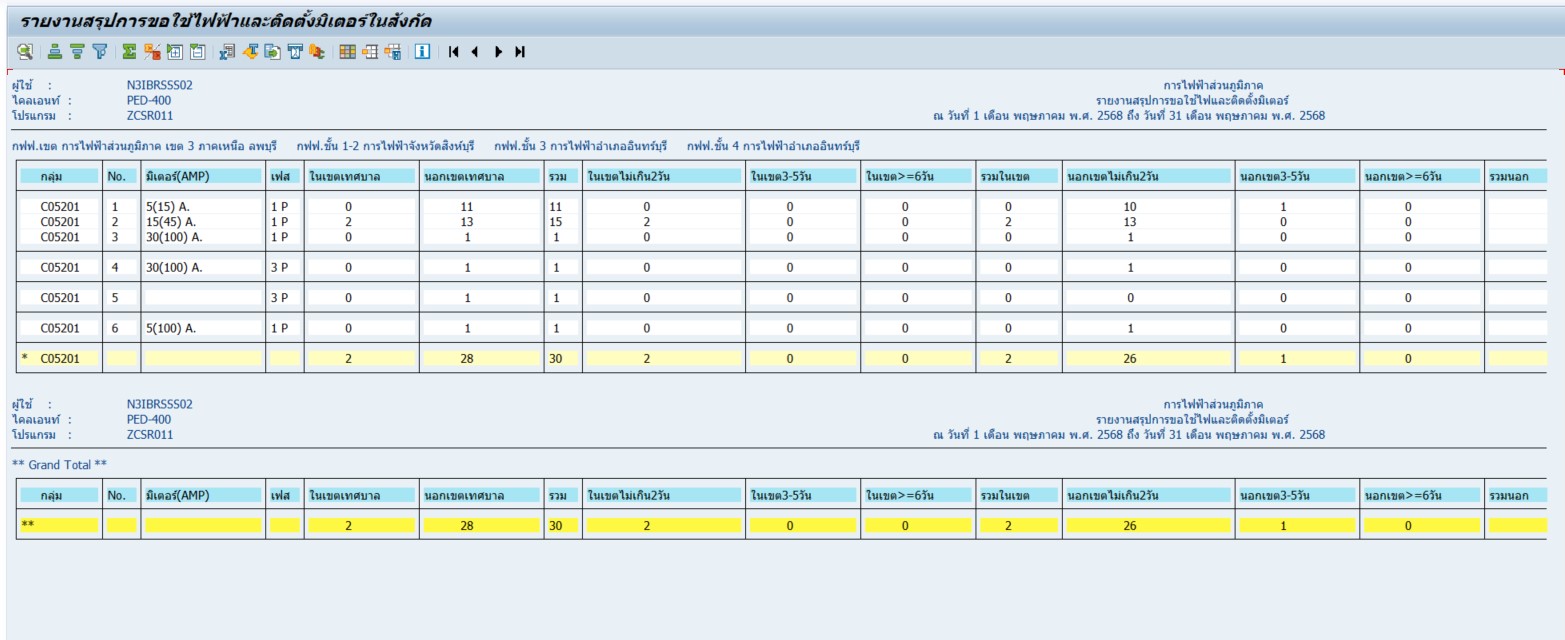Viewport: 1565px width, 640px height.
Task: Click C05201 group cell in row 6
Action: pos(59,327)
